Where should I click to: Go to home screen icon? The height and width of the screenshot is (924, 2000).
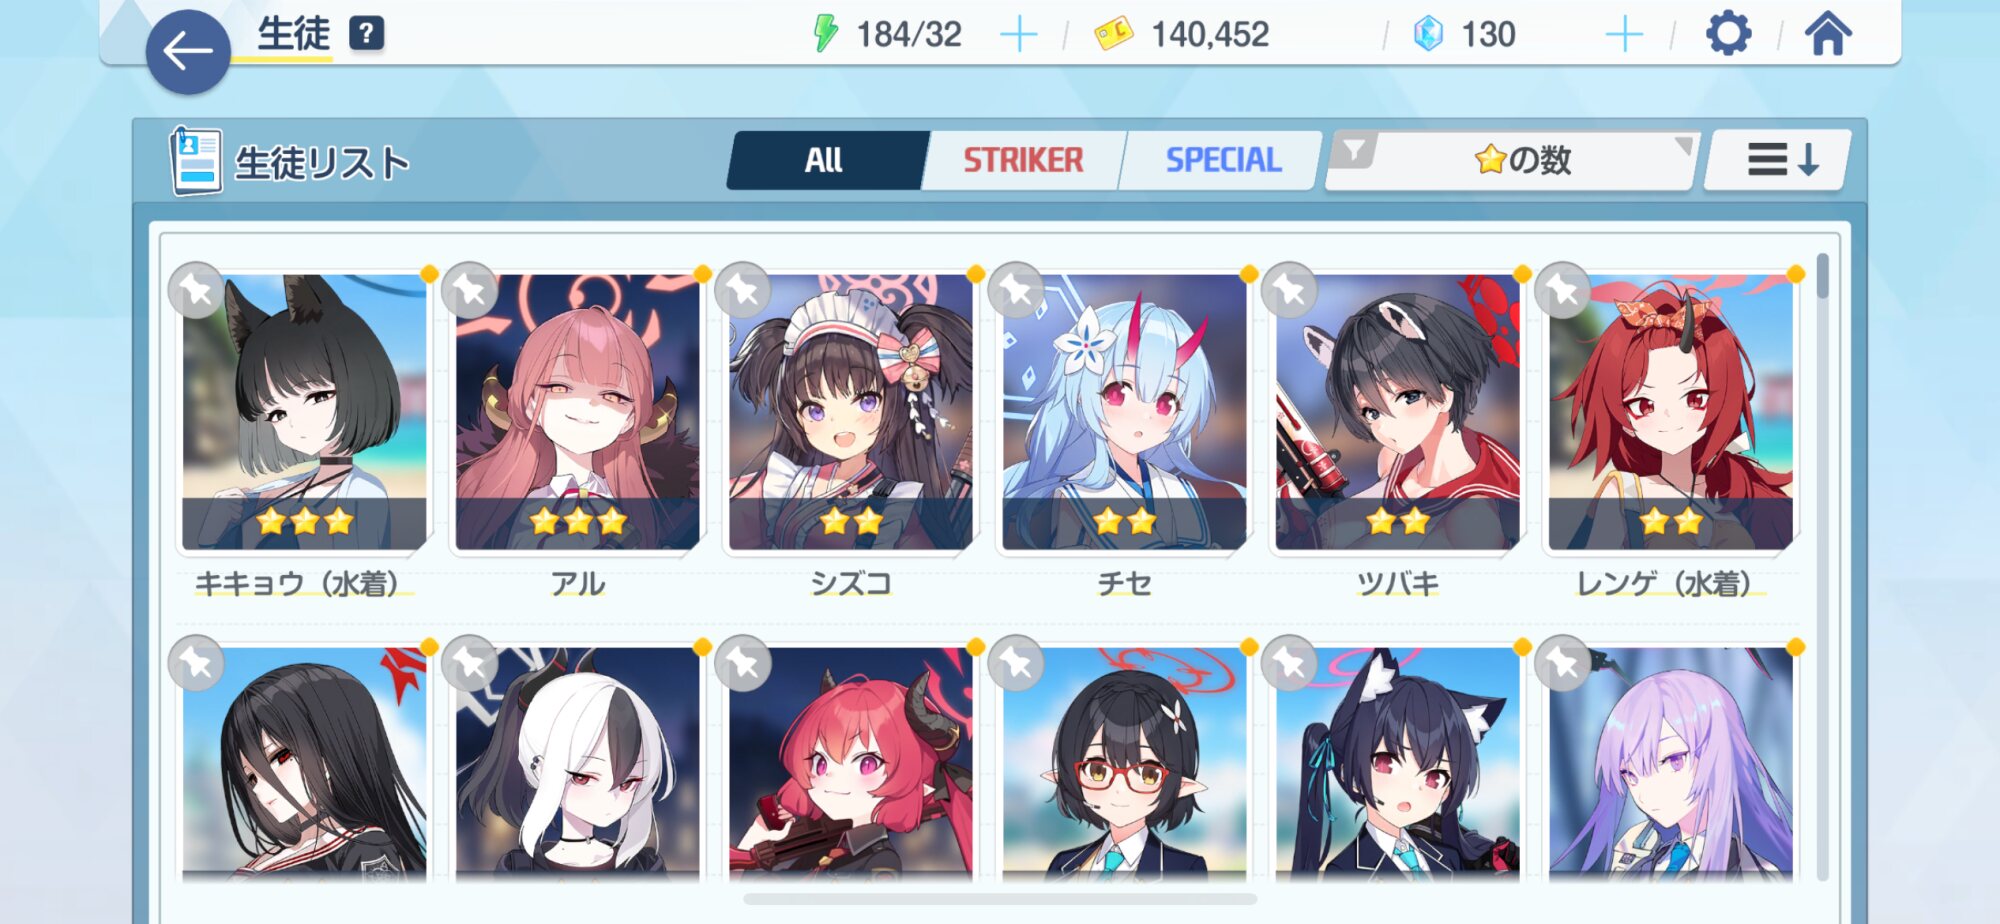(1827, 34)
